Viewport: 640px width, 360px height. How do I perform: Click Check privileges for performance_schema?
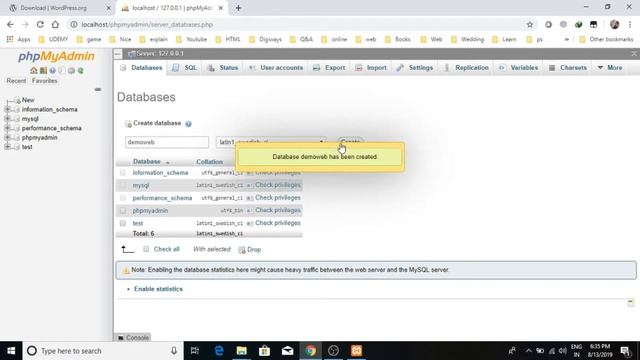click(278, 198)
